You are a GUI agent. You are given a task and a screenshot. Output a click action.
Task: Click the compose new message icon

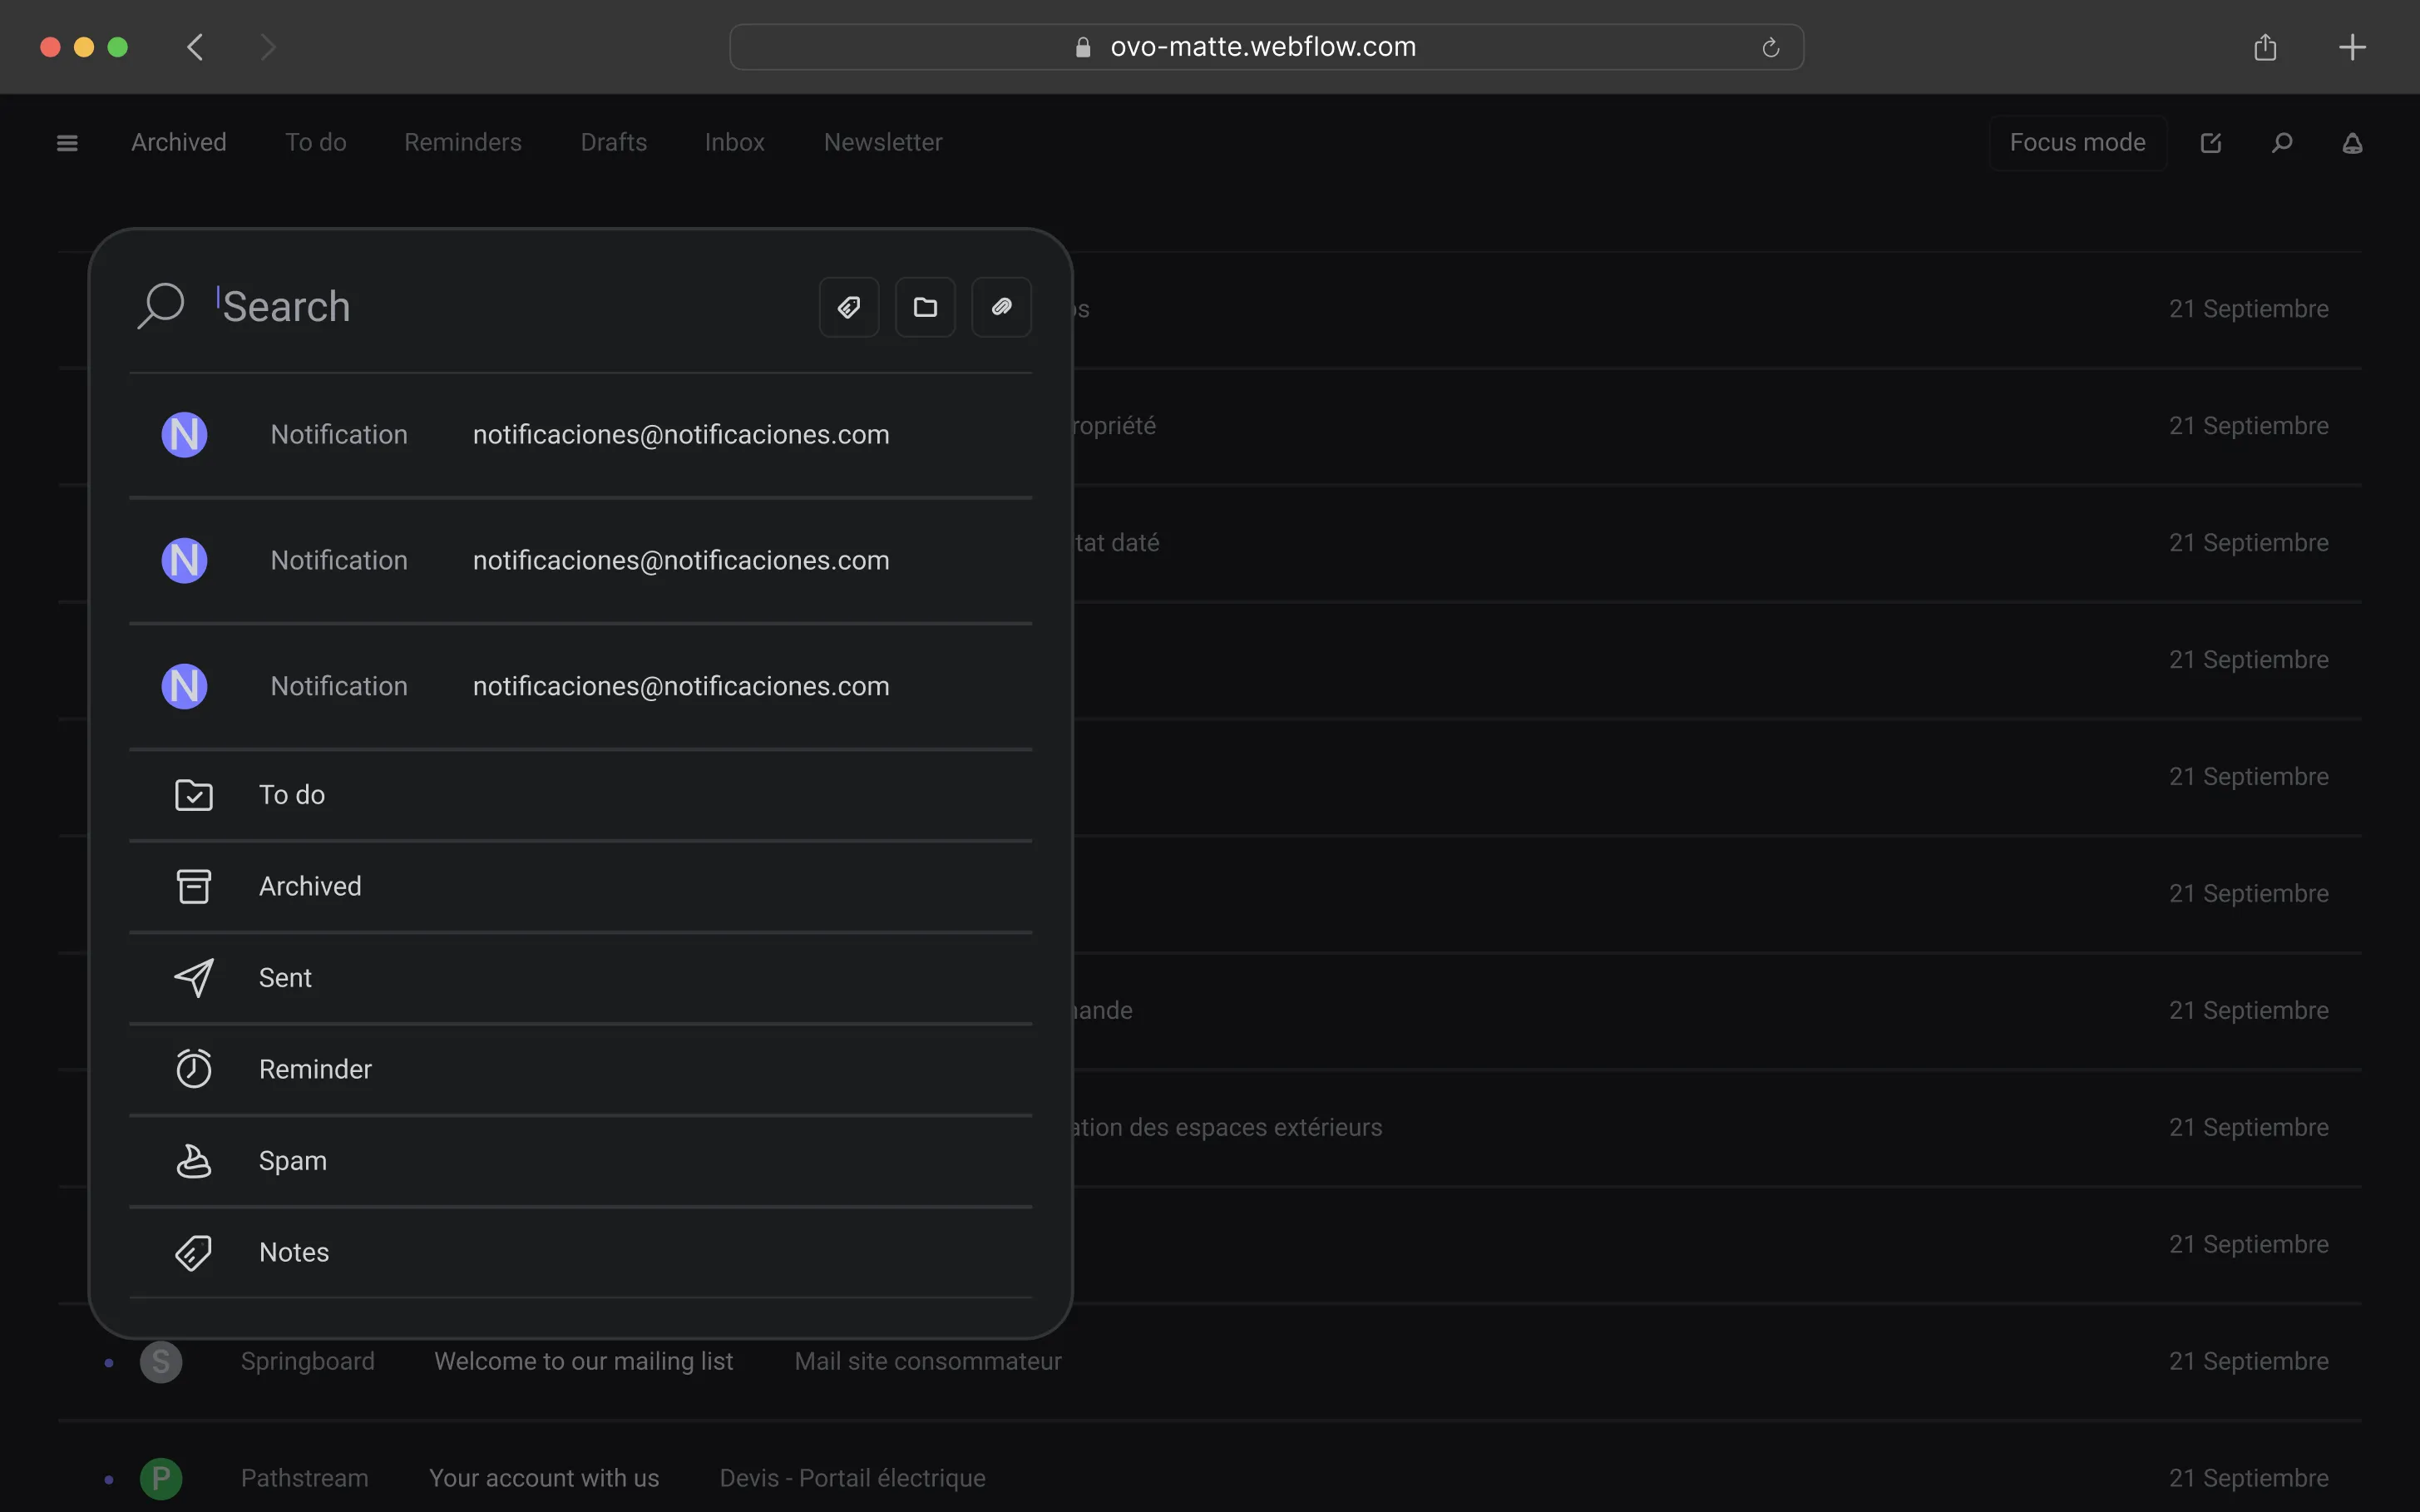[2211, 143]
